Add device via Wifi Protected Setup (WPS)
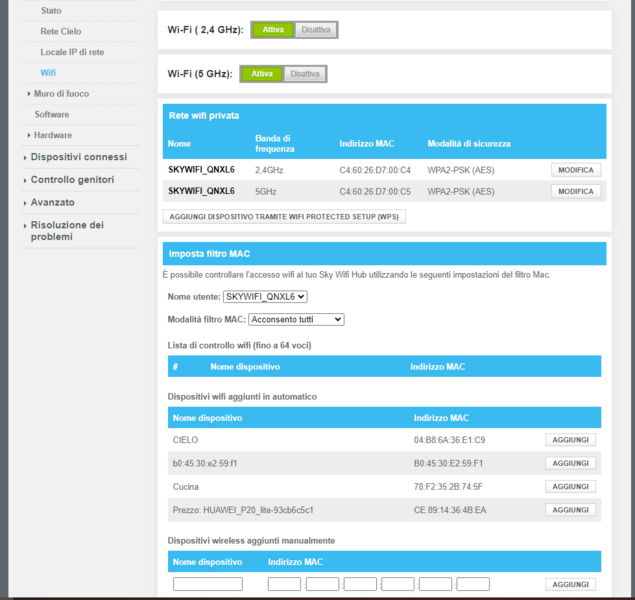The height and width of the screenshot is (600, 635). click(284, 217)
